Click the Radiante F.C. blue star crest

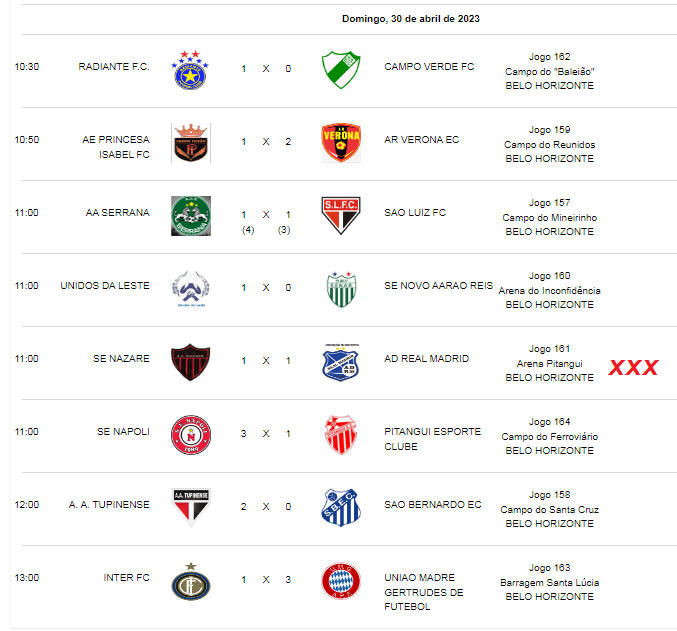point(190,70)
